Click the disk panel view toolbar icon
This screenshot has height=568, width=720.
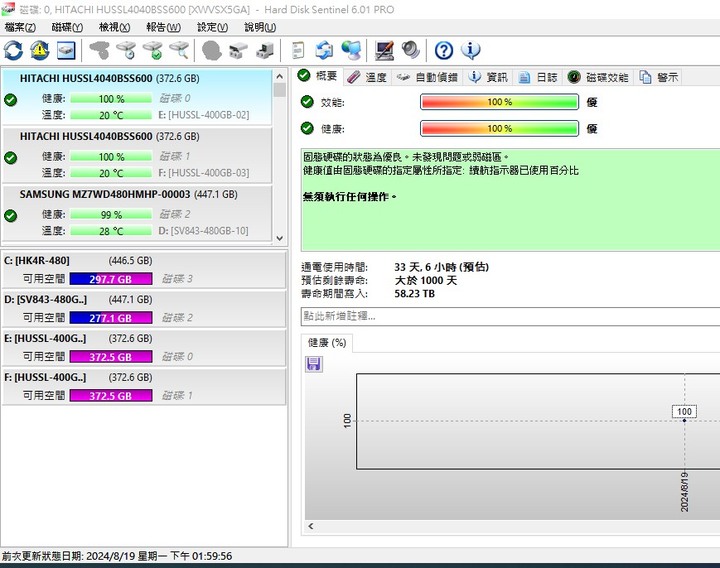(x=66, y=50)
